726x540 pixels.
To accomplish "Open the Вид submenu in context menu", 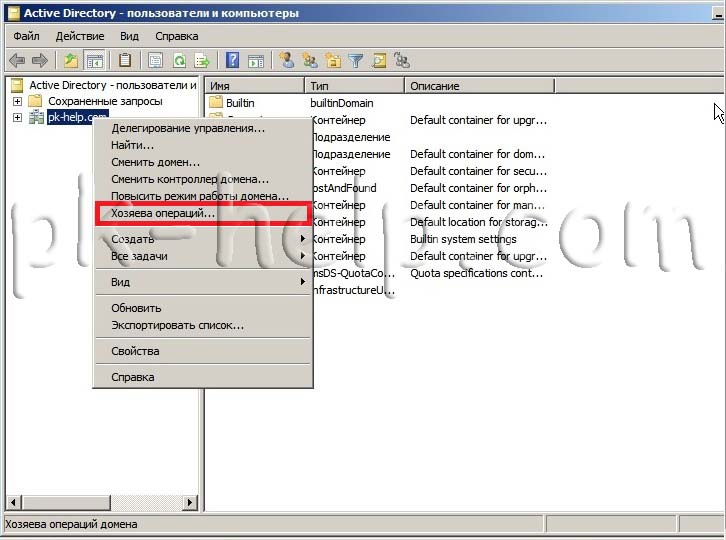I will [203, 282].
